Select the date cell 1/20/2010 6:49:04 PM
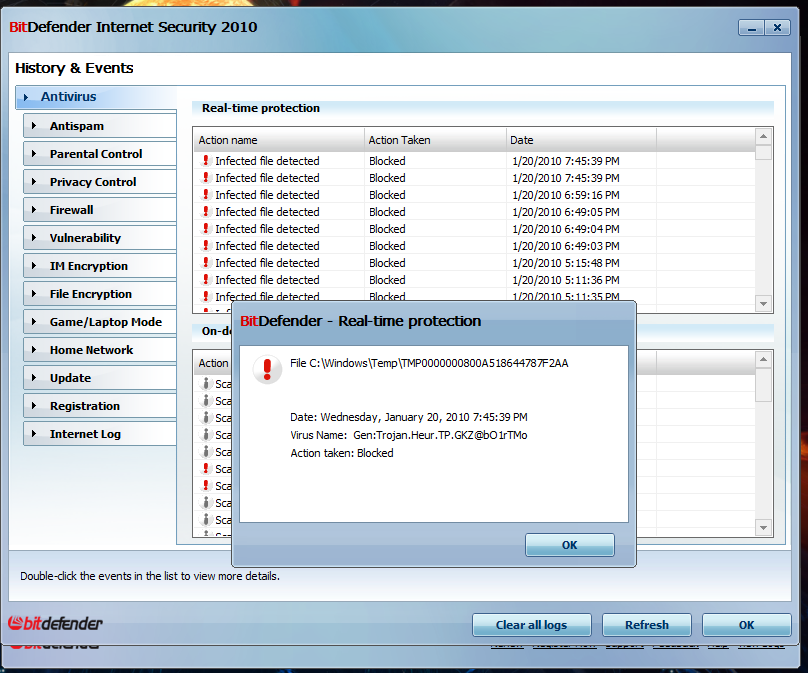808x673 pixels. (566, 229)
